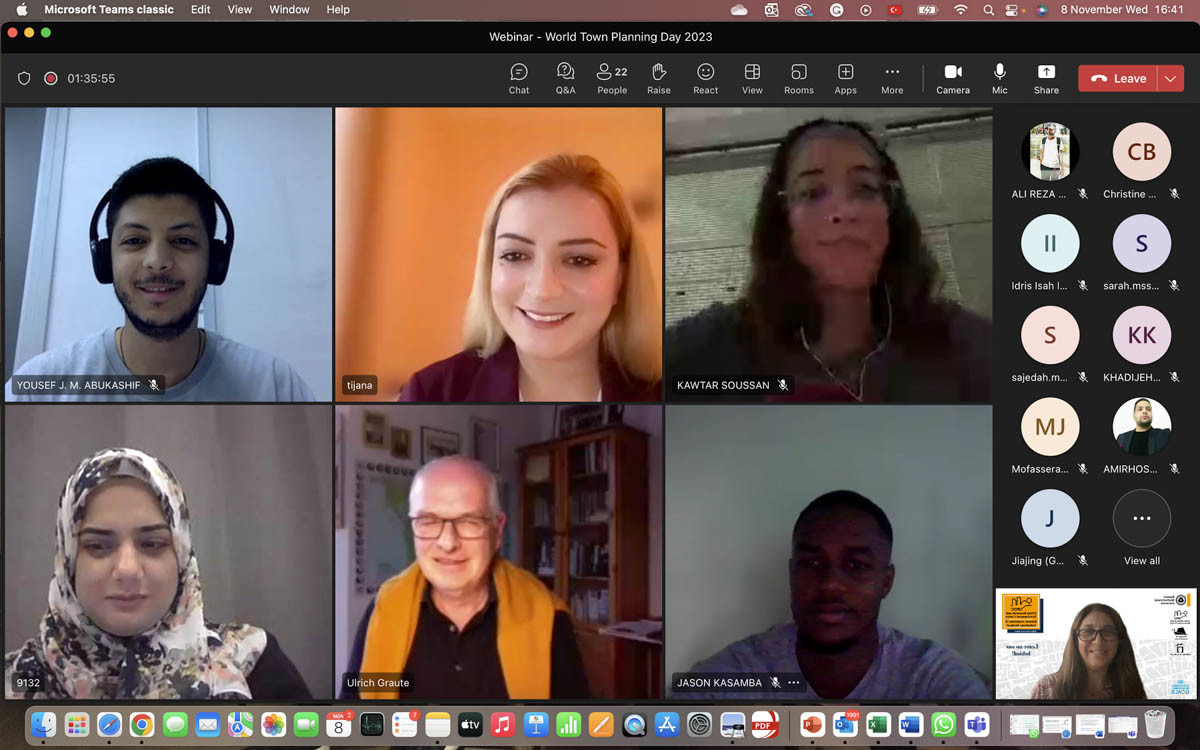
Task: Show the People participant list
Action: click(612, 78)
